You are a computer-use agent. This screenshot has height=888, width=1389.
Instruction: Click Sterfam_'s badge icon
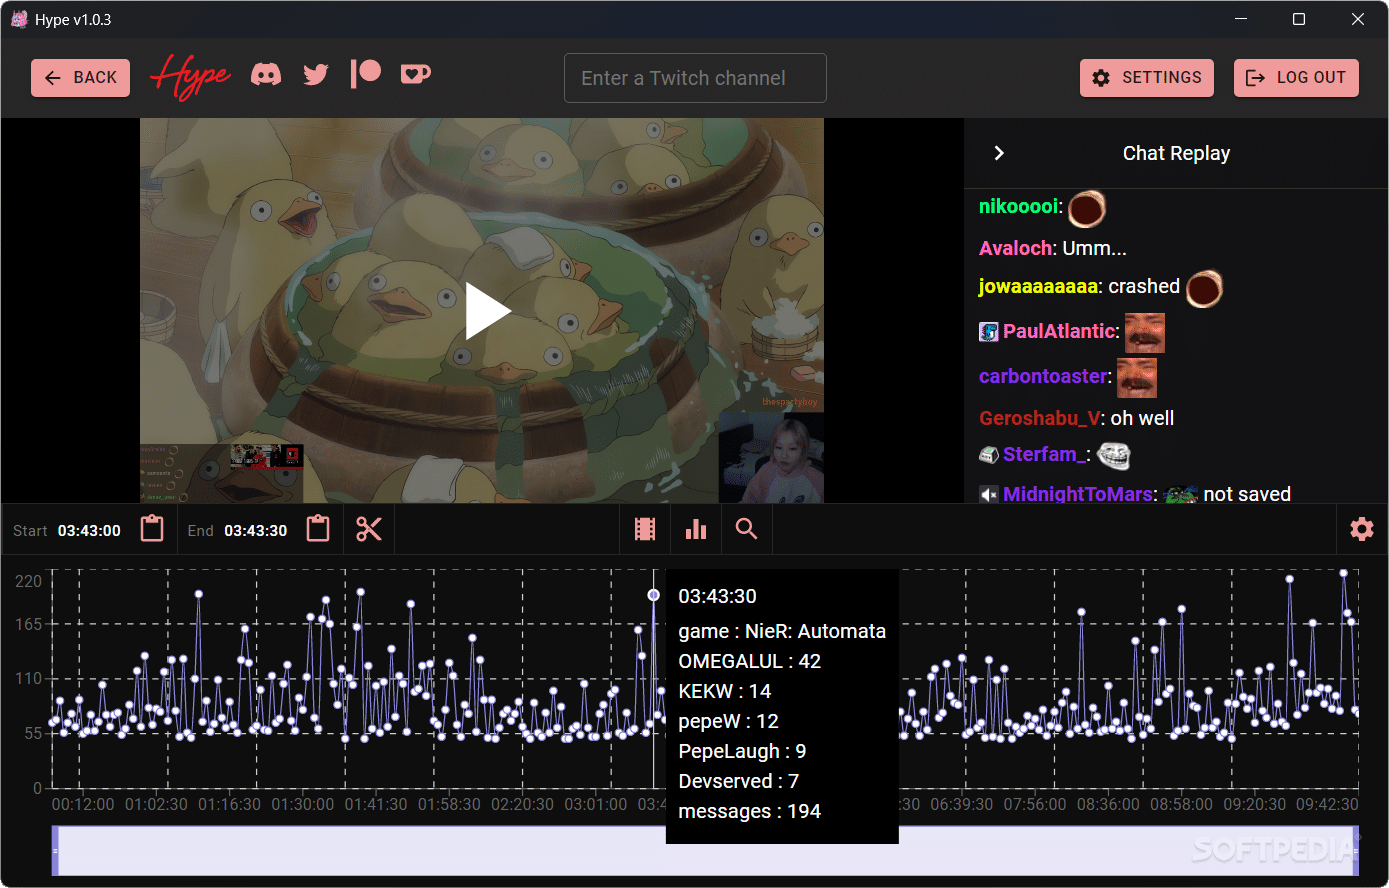[989, 455]
